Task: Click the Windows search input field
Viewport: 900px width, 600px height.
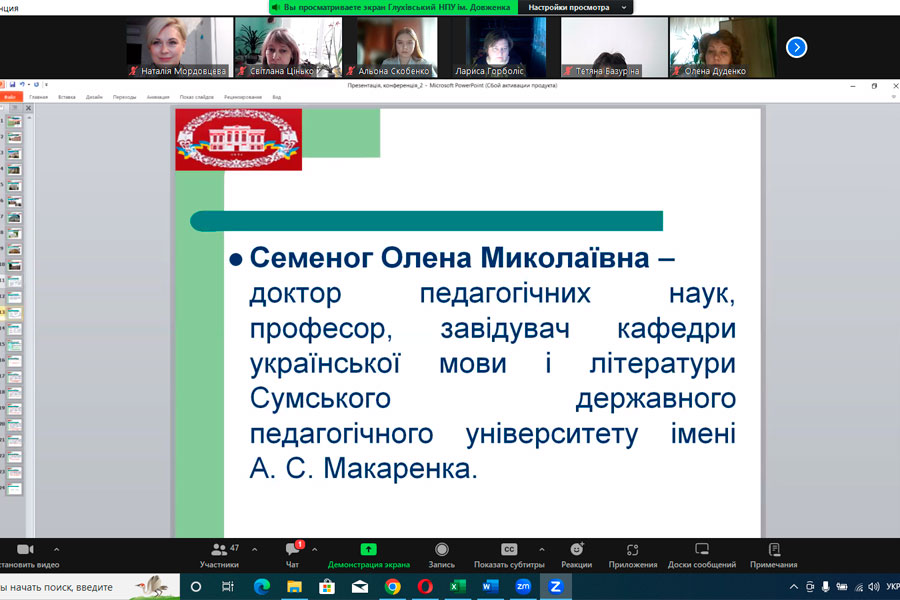Action: tap(89, 587)
